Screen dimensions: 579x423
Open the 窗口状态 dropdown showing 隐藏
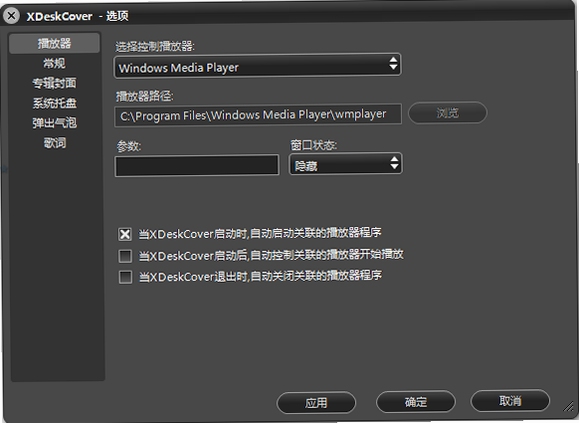pos(345,164)
